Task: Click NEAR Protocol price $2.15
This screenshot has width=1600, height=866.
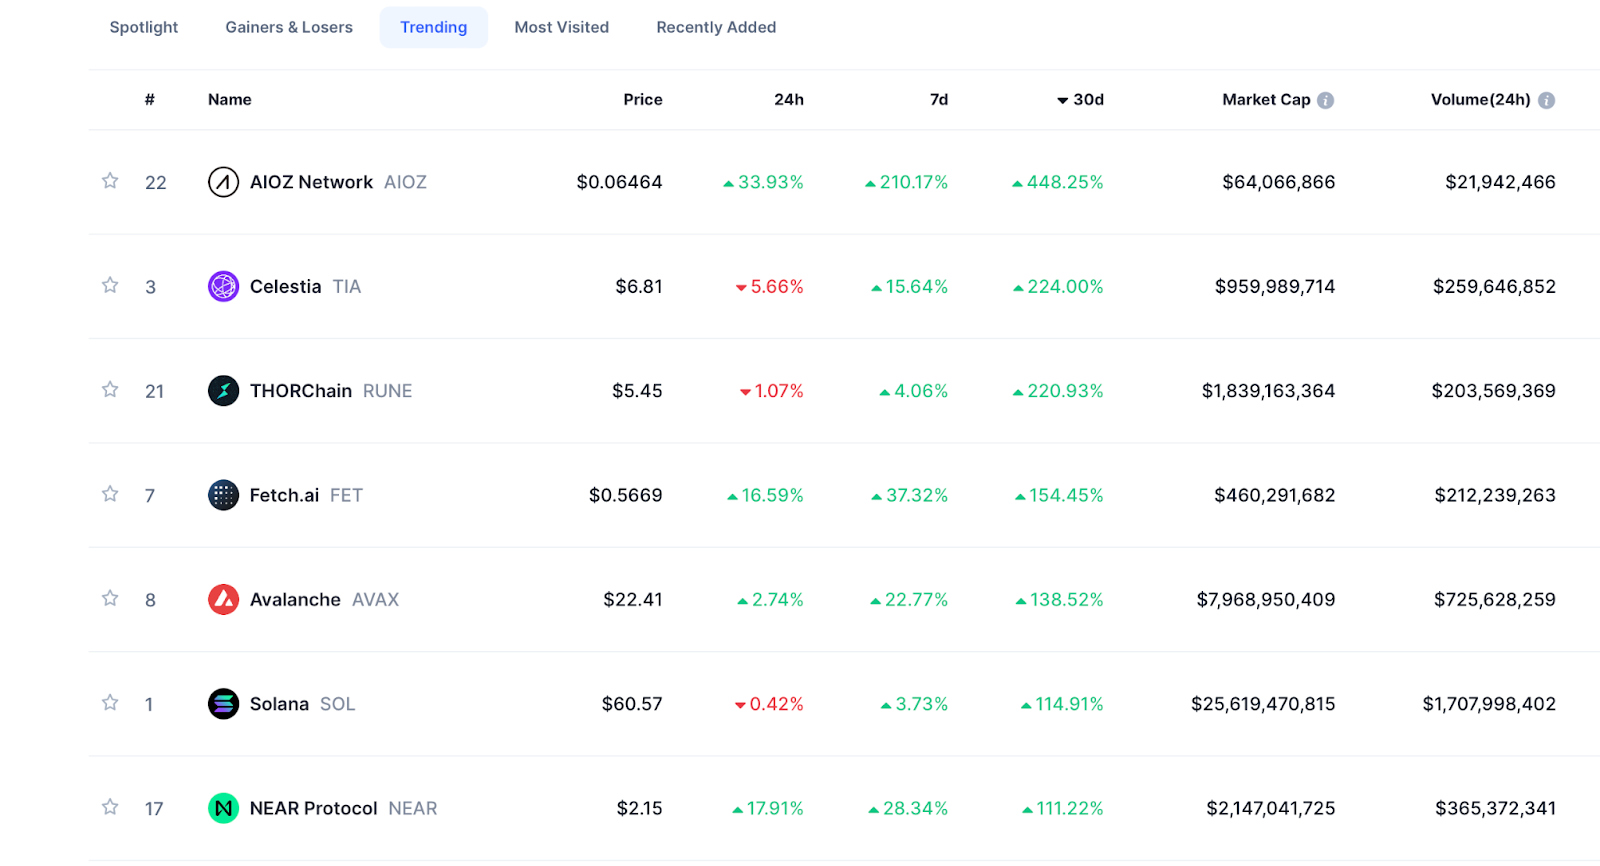Action: coord(640,808)
